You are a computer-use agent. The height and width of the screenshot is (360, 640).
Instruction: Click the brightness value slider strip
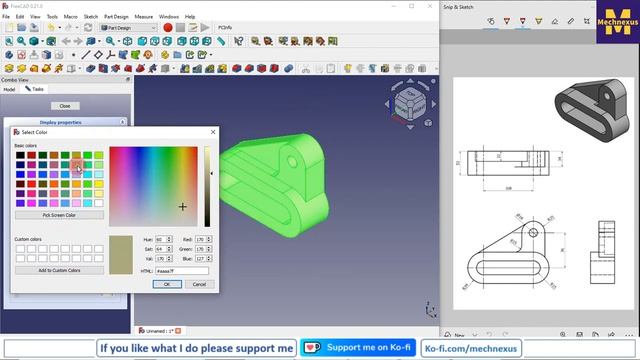coord(207,186)
